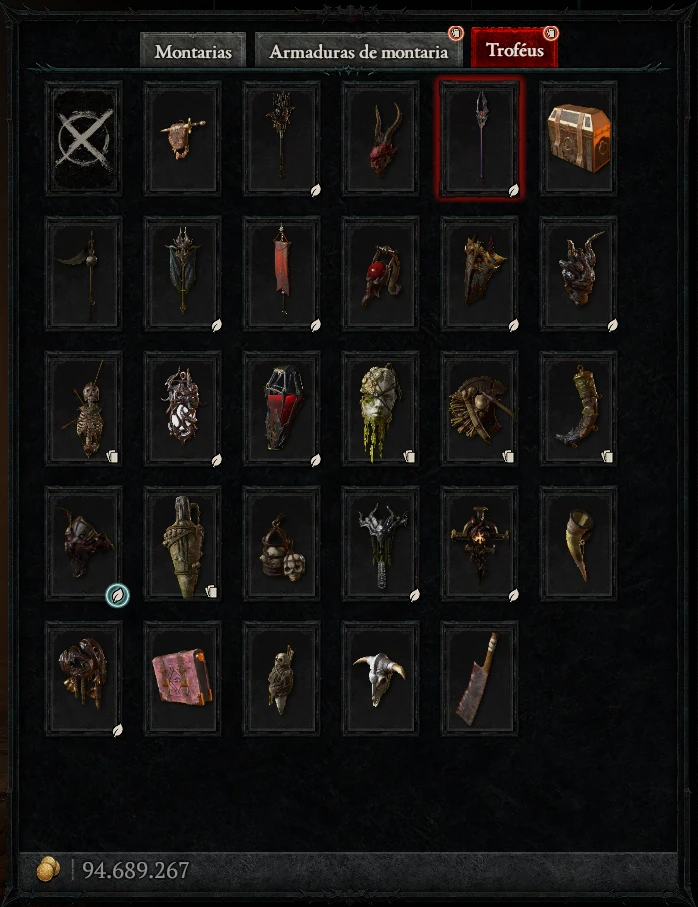Select the Troféus tab

pyautogui.click(x=515, y=49)
